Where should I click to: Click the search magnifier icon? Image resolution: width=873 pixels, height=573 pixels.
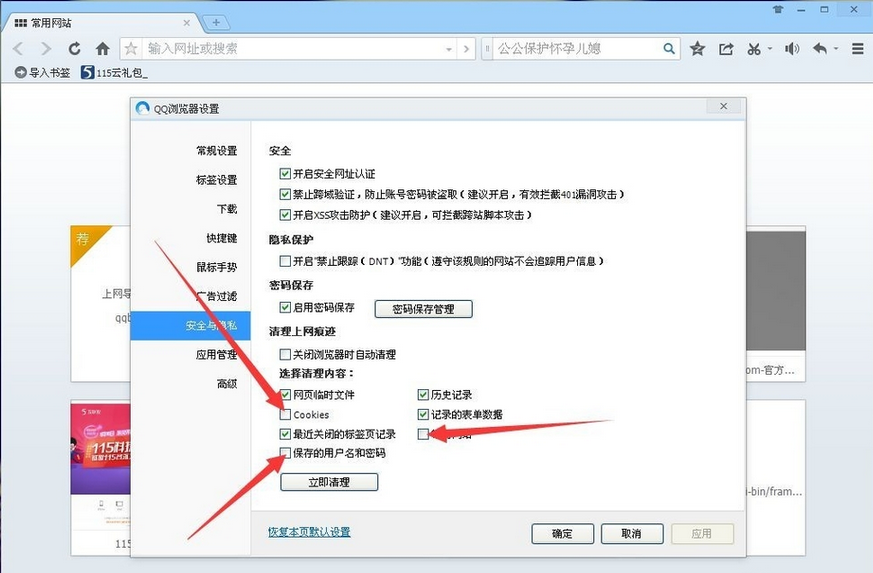(669, 48)
